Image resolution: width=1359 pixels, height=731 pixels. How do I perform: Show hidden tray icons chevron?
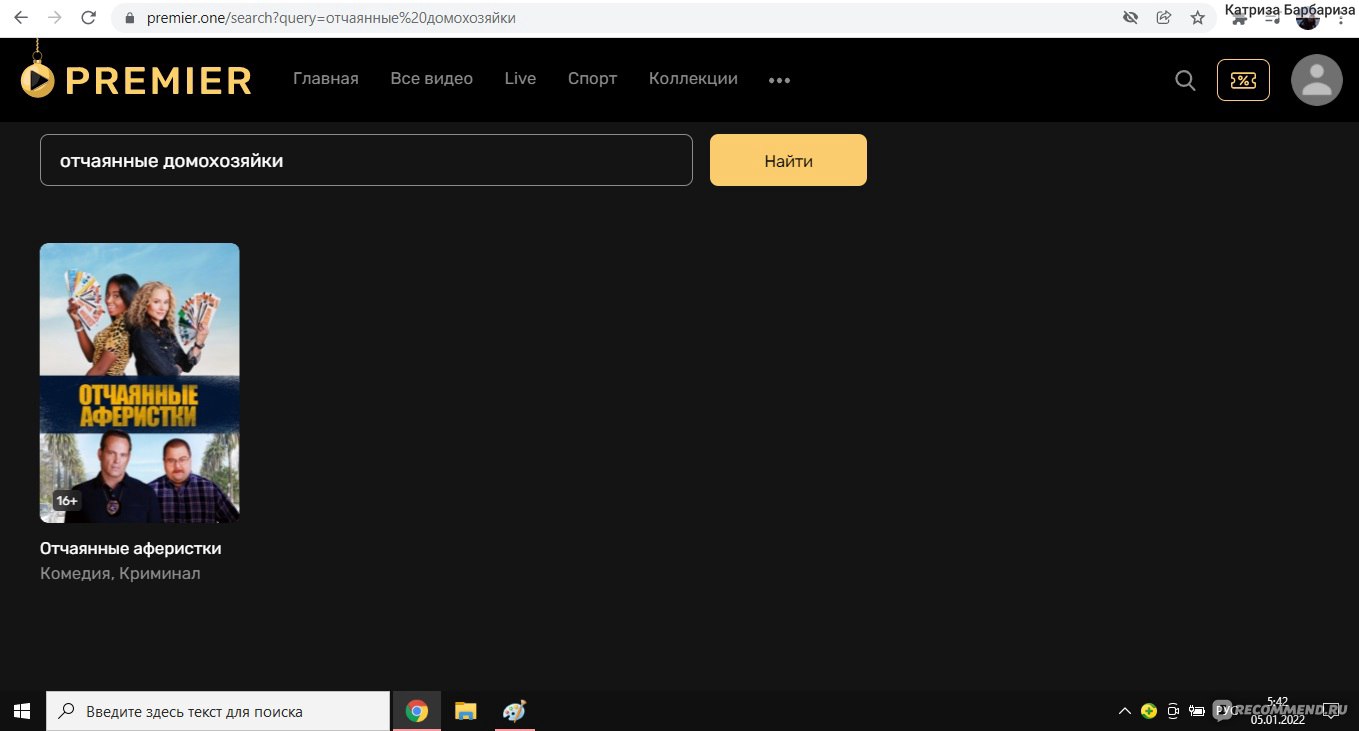(x=1125, y=711)
